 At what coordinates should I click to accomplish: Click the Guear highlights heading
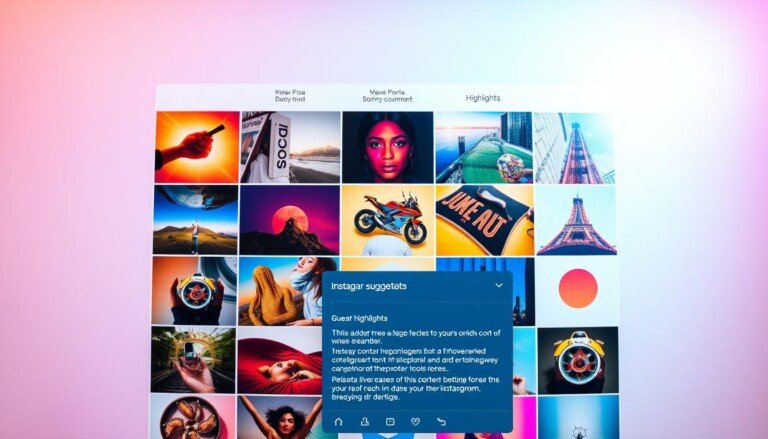click(x=359, y=318)
